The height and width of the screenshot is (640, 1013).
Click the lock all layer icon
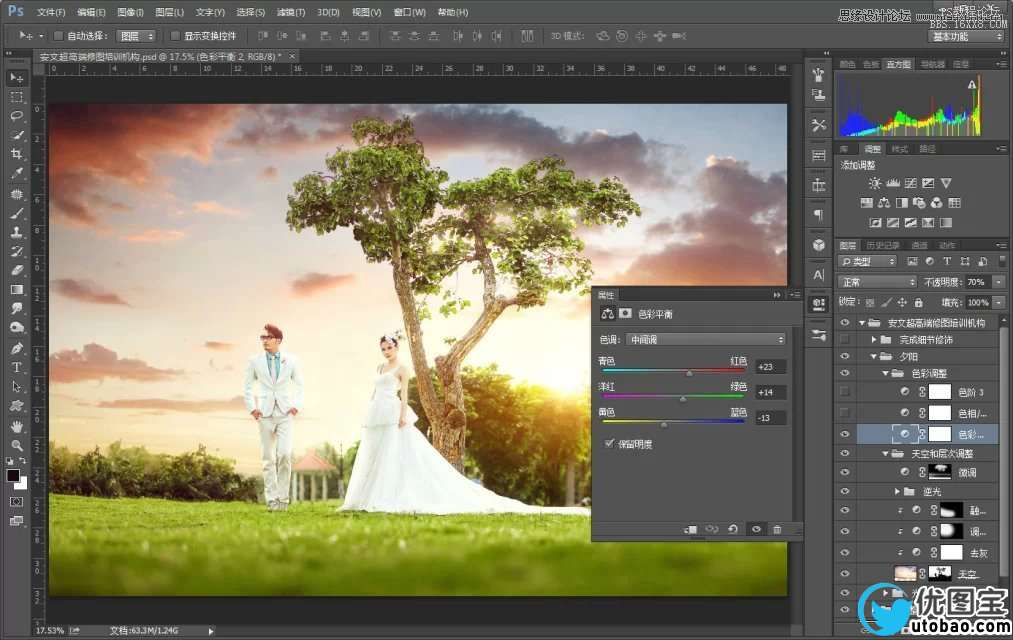click(918, 302)
